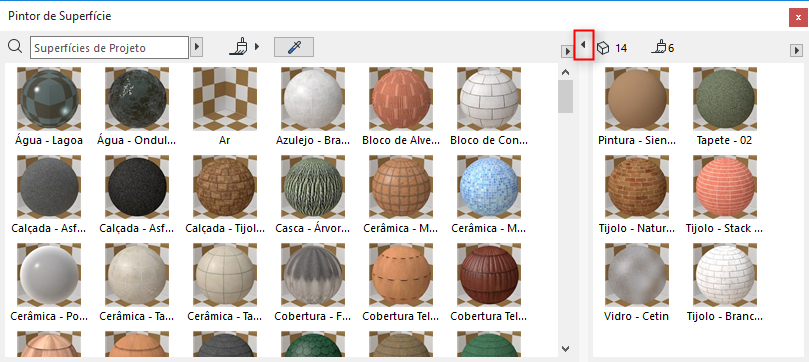Click the scrollbar up arrow
This screenshot has width=809, height=362.
(565, 72)
